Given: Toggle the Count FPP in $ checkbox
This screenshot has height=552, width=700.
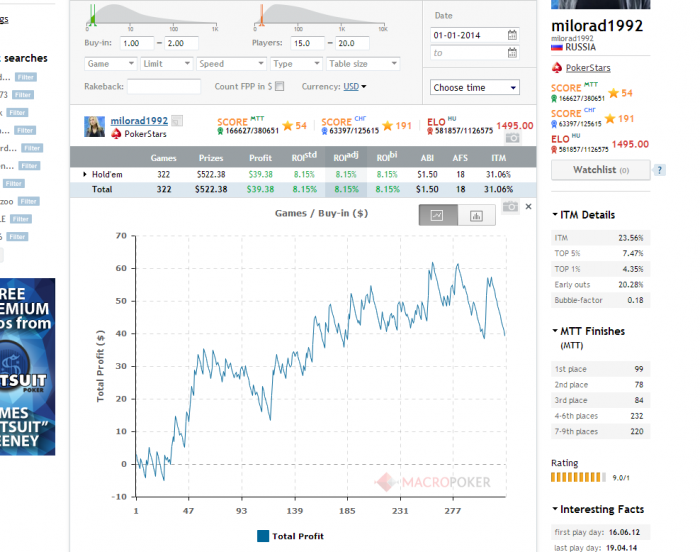Looking at the screenshot, I should [x=279, y=86].
